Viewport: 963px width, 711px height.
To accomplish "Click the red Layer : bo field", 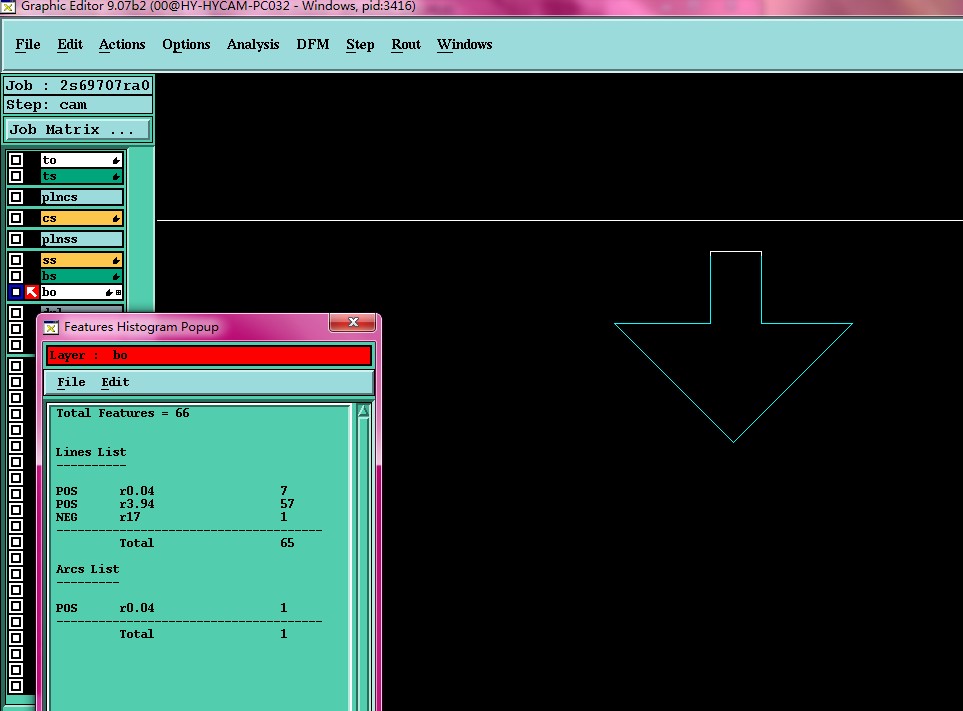I will pos(209,355).
